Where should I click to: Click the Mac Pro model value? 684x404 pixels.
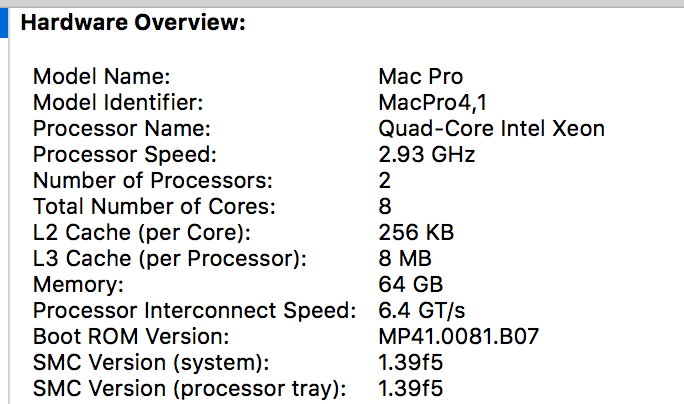[x=421, y=77]
